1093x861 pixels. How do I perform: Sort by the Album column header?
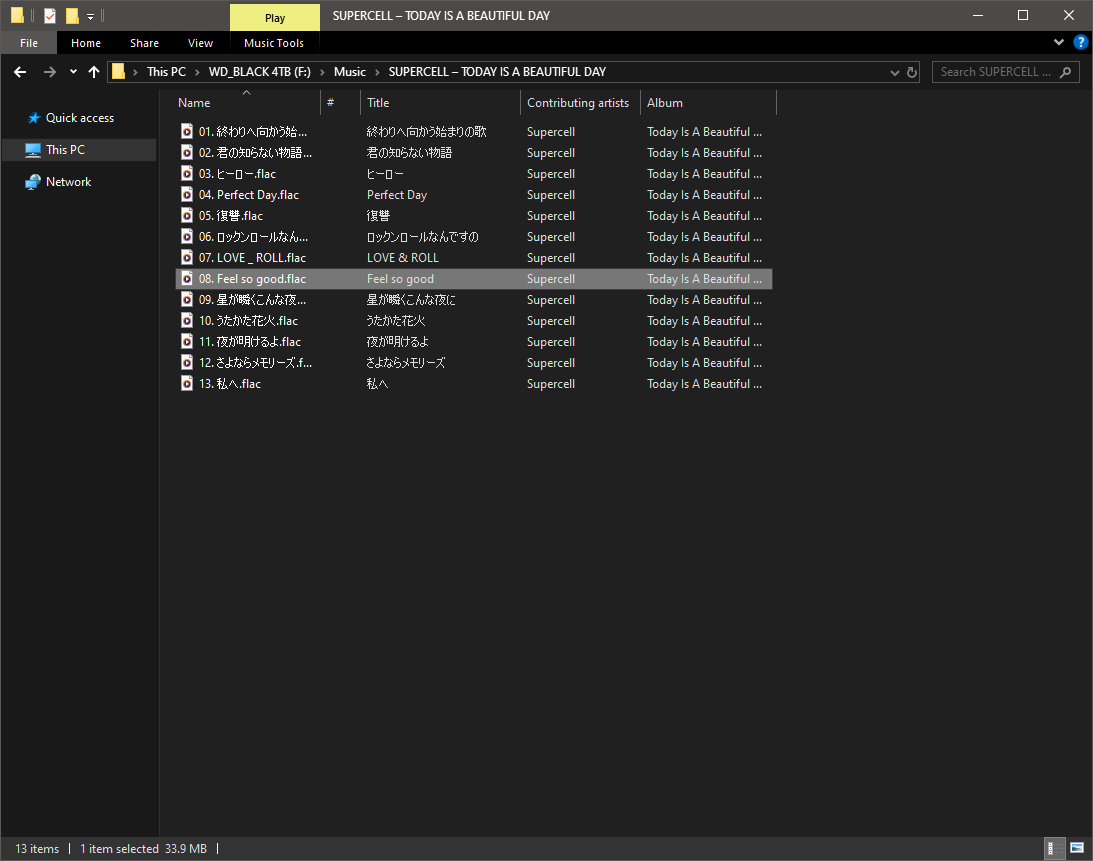click(708, 102)
